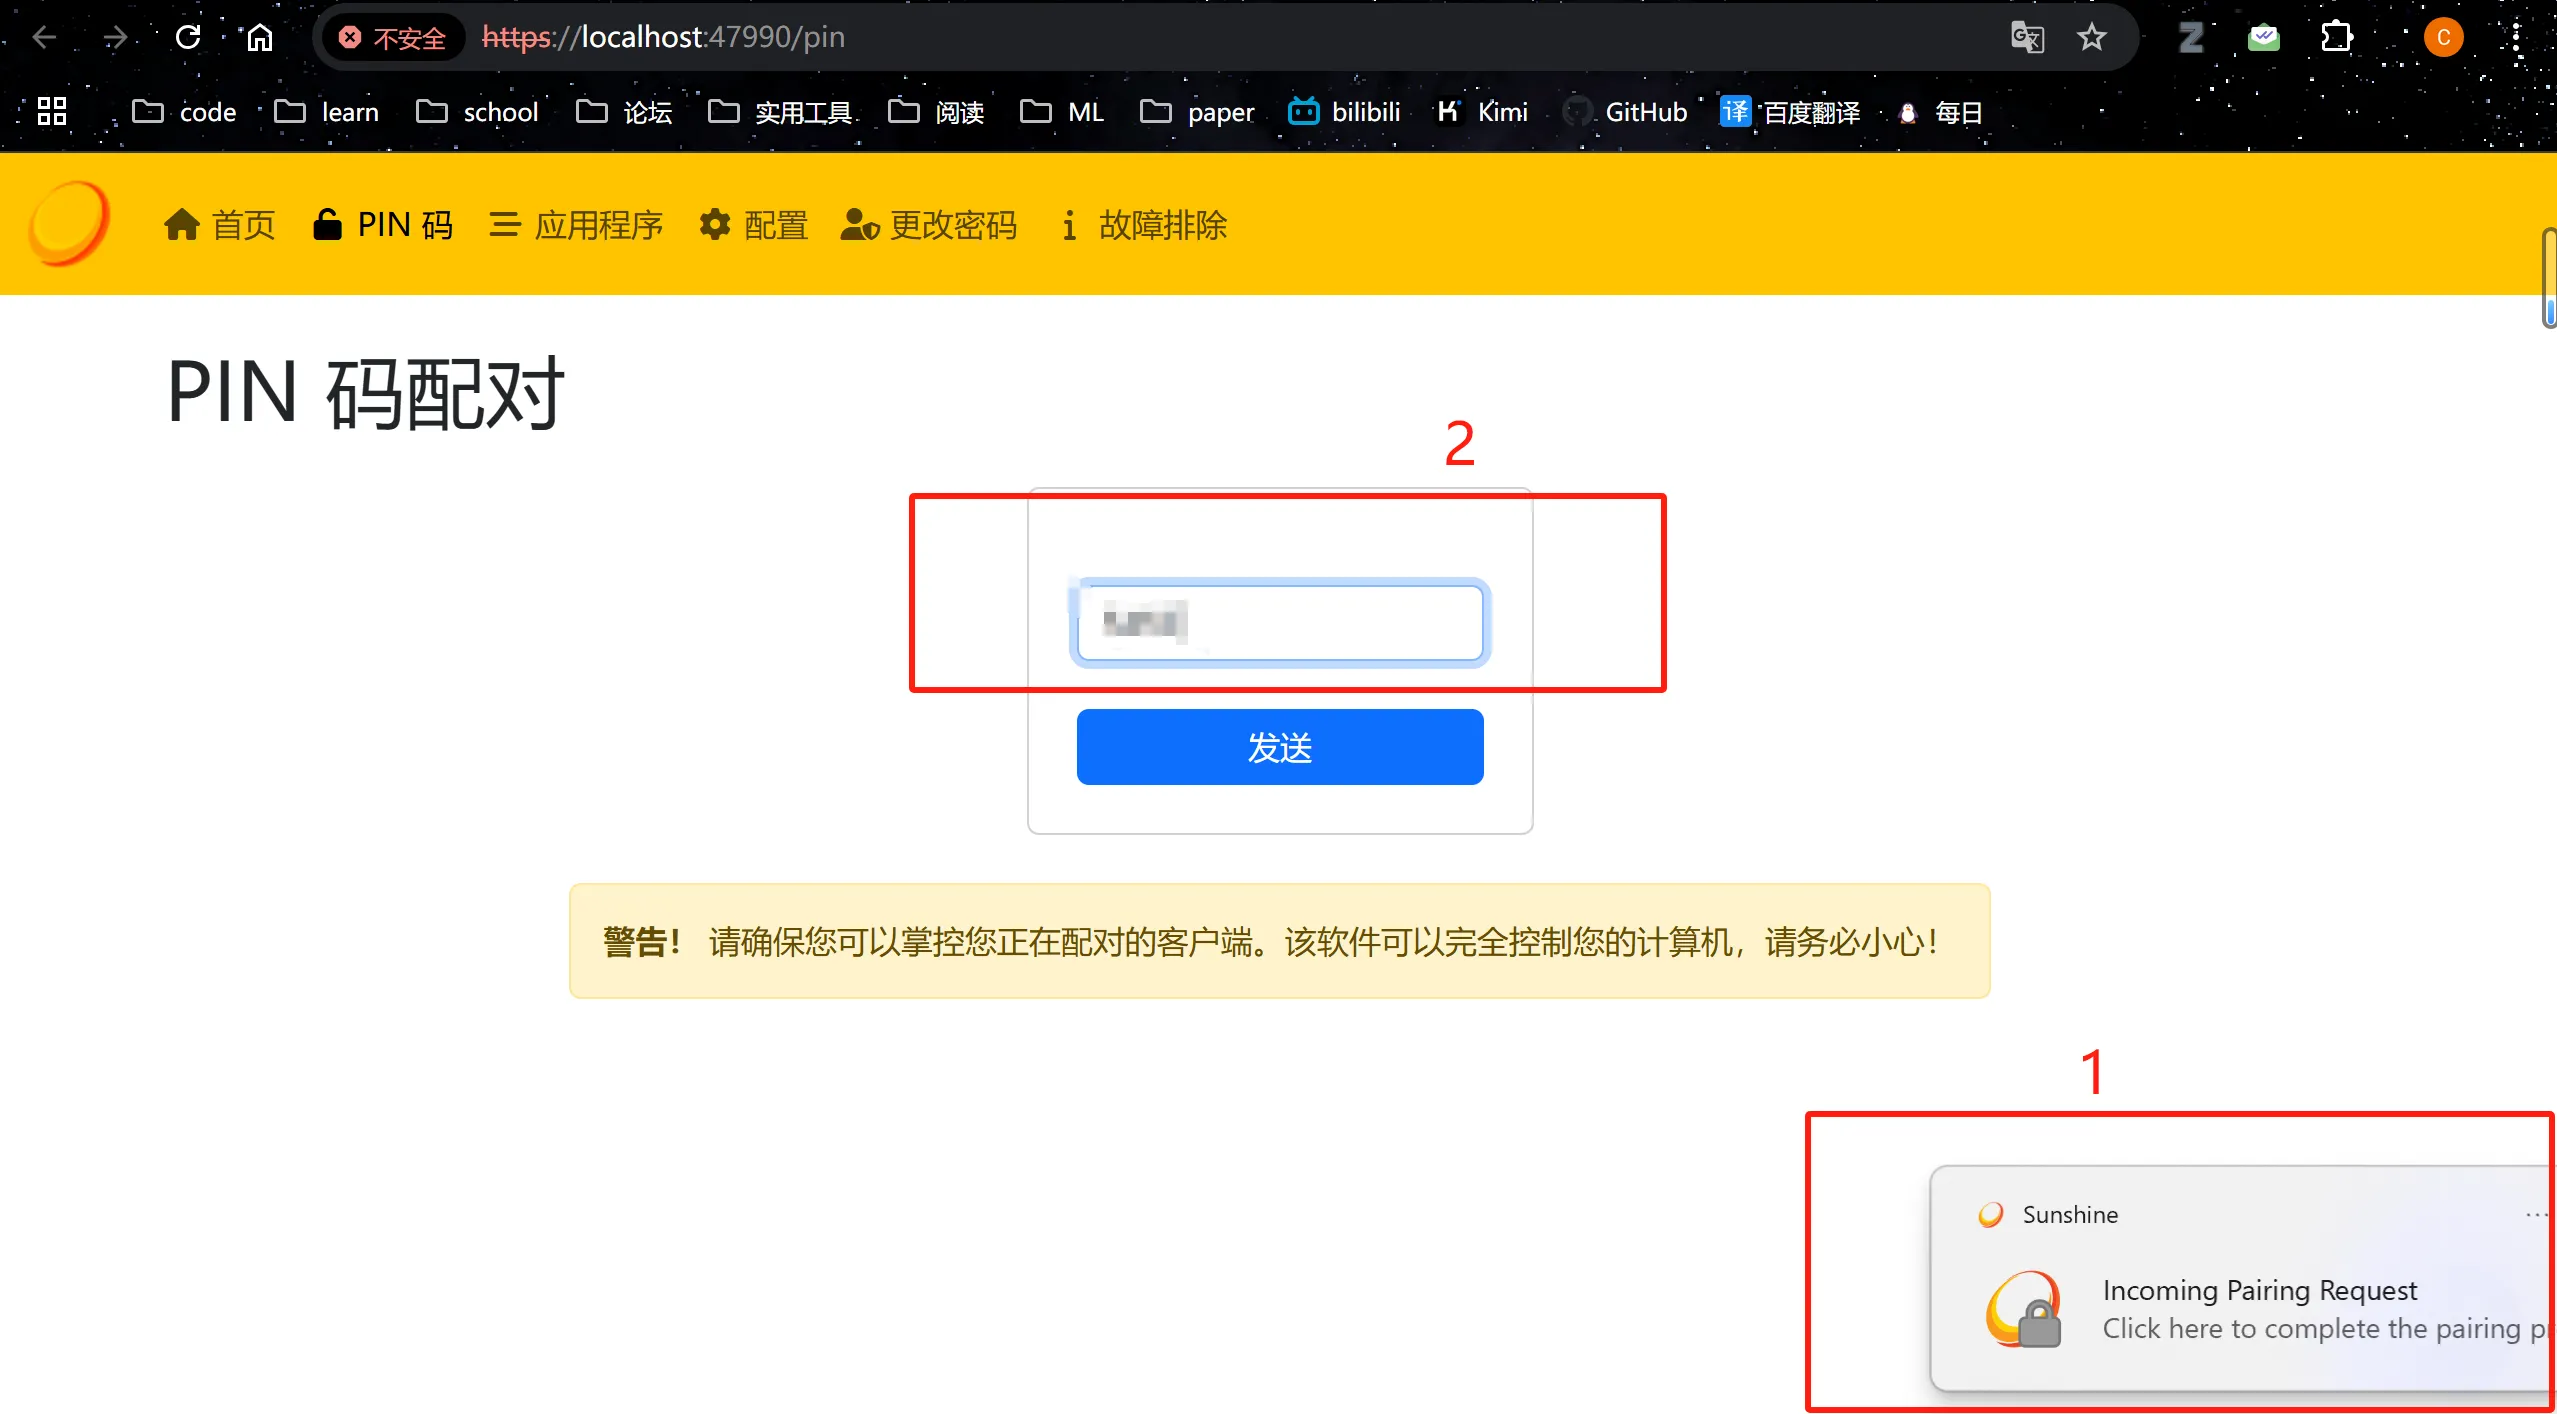
Task: Click the blue 发送 button
Action: point(1280,747)
